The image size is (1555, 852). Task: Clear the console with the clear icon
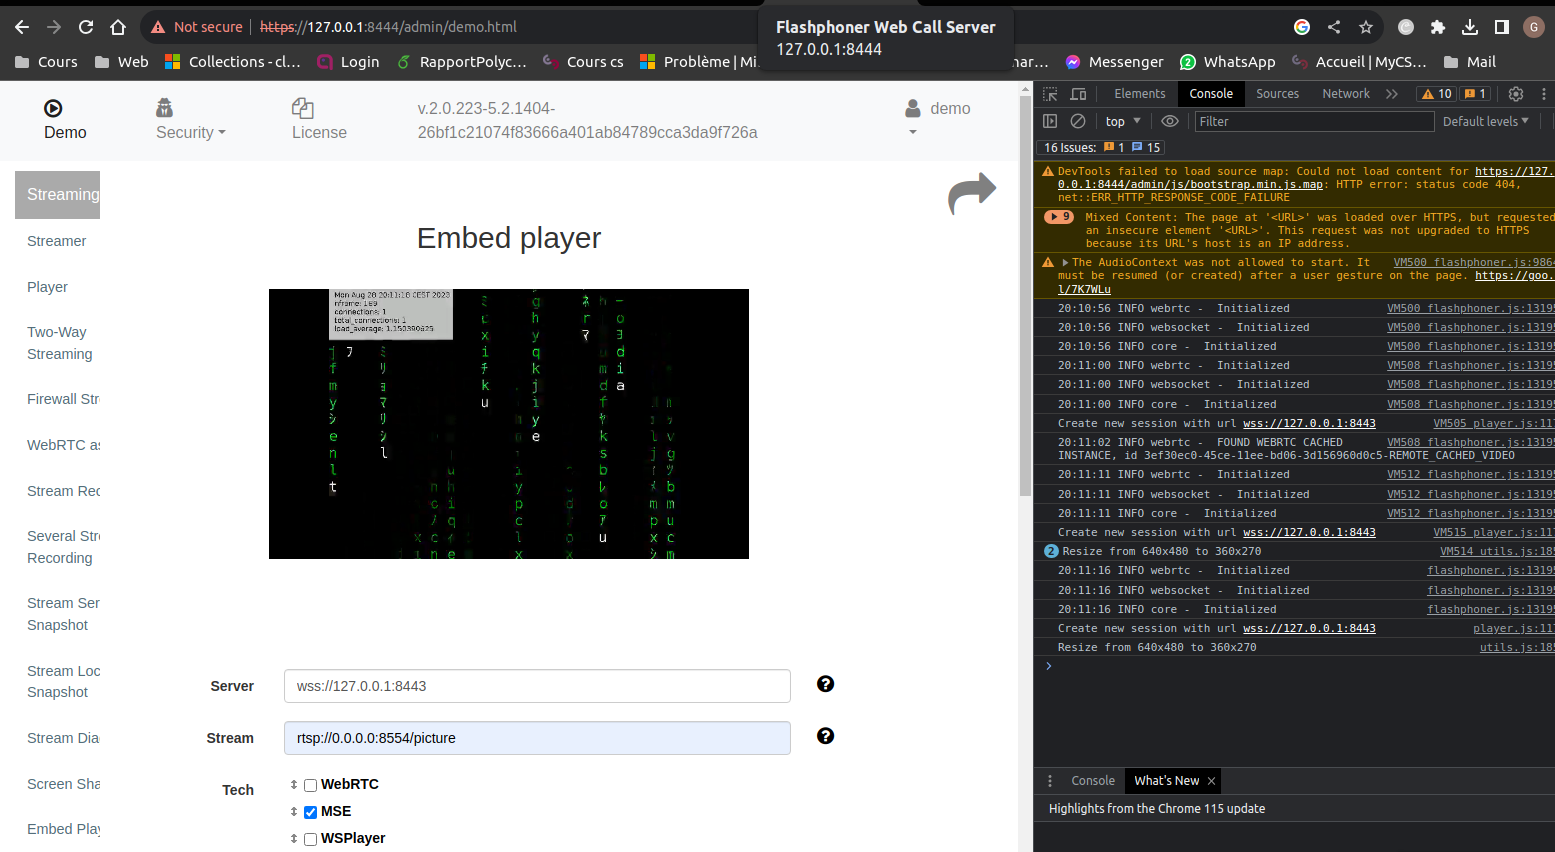point(1078,121)
